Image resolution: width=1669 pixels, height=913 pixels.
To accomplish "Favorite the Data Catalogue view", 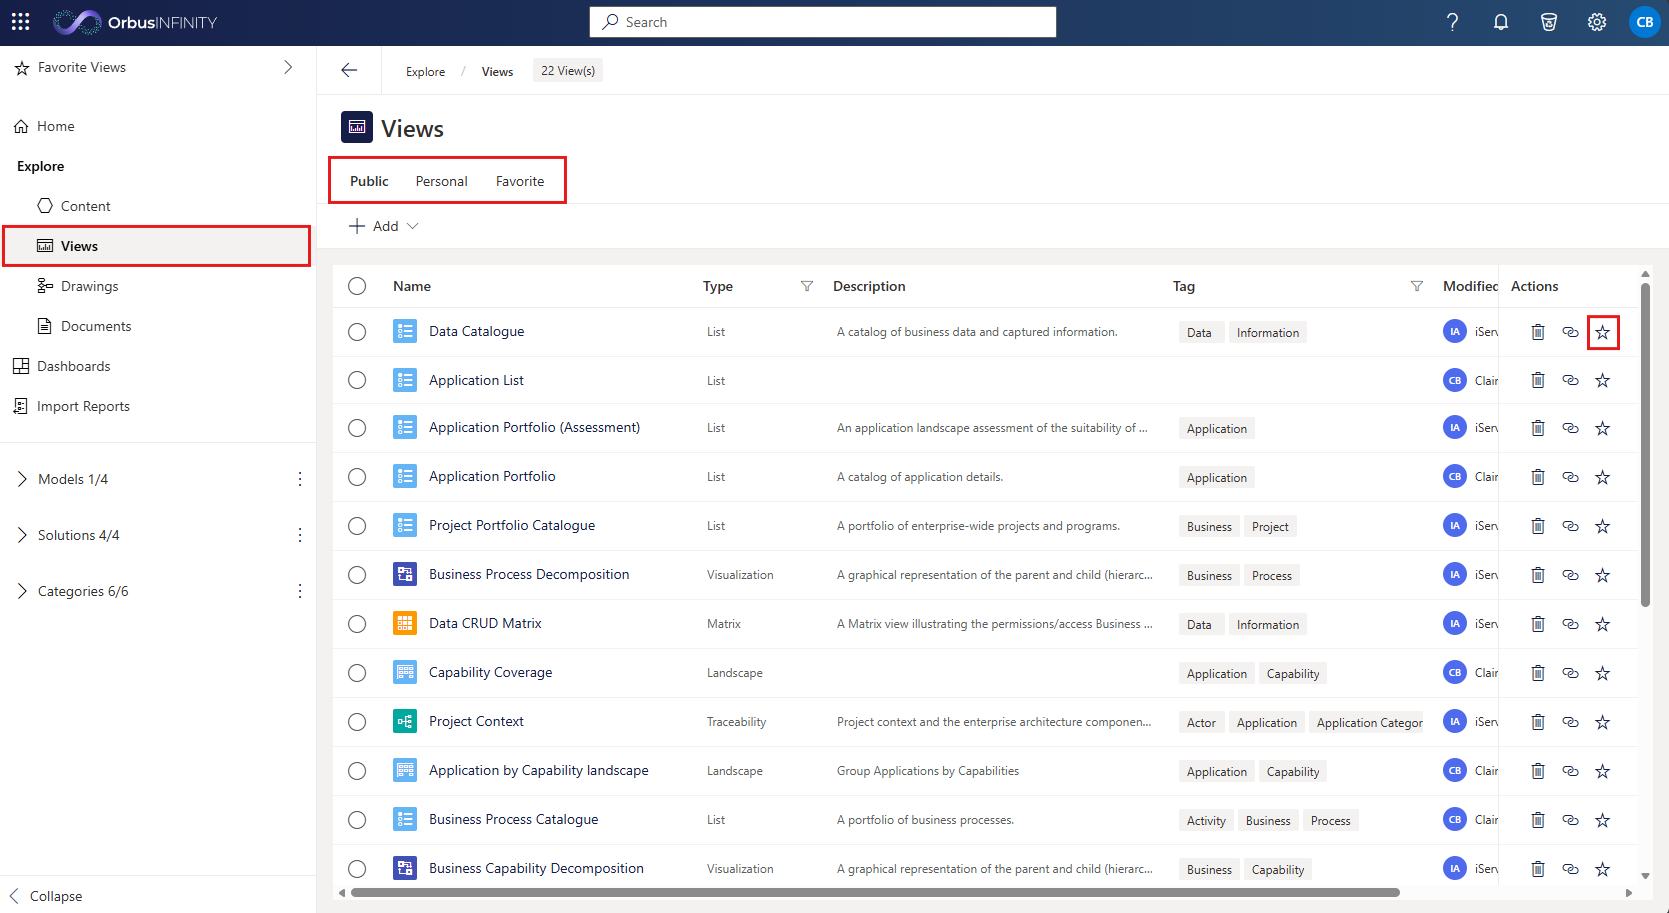I will coord(1603,332).
